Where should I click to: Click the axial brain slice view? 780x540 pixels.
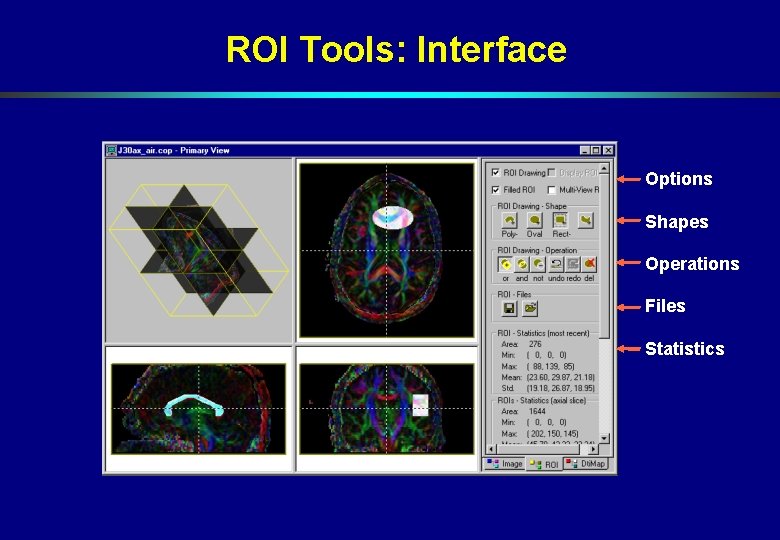[387, 250]
